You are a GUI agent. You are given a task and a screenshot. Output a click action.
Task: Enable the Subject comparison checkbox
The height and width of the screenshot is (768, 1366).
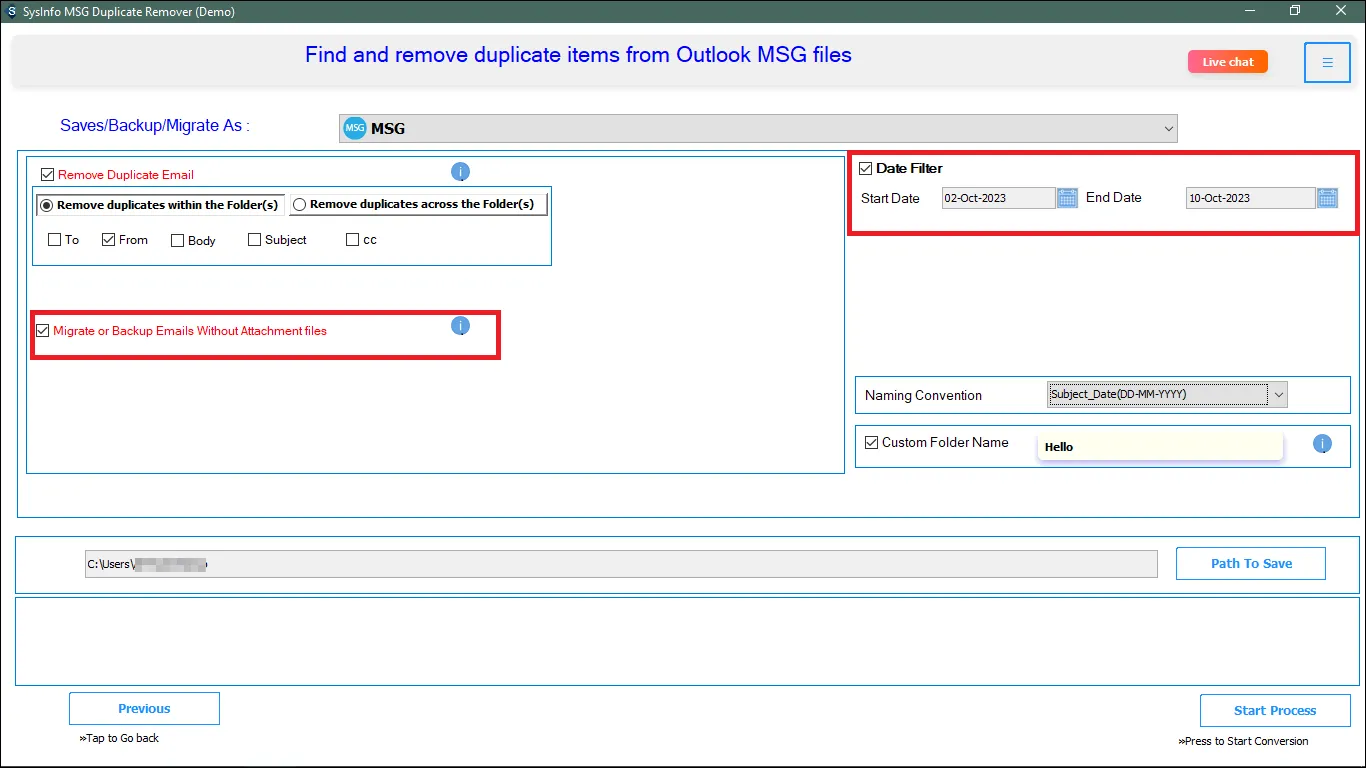point(254,240)
